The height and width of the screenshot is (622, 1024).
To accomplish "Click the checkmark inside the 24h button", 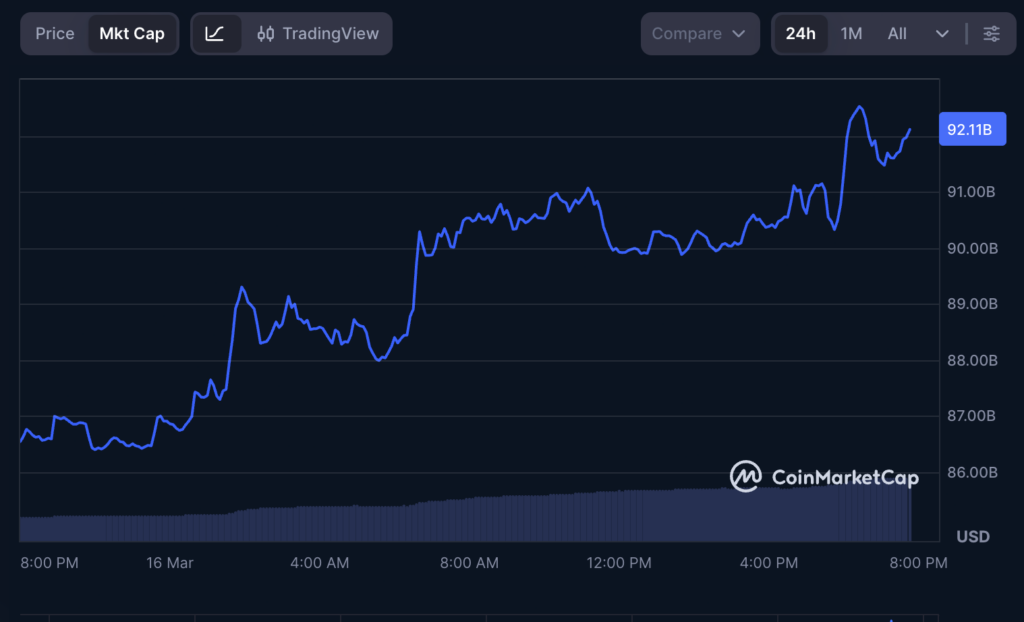I will (800, 33).
